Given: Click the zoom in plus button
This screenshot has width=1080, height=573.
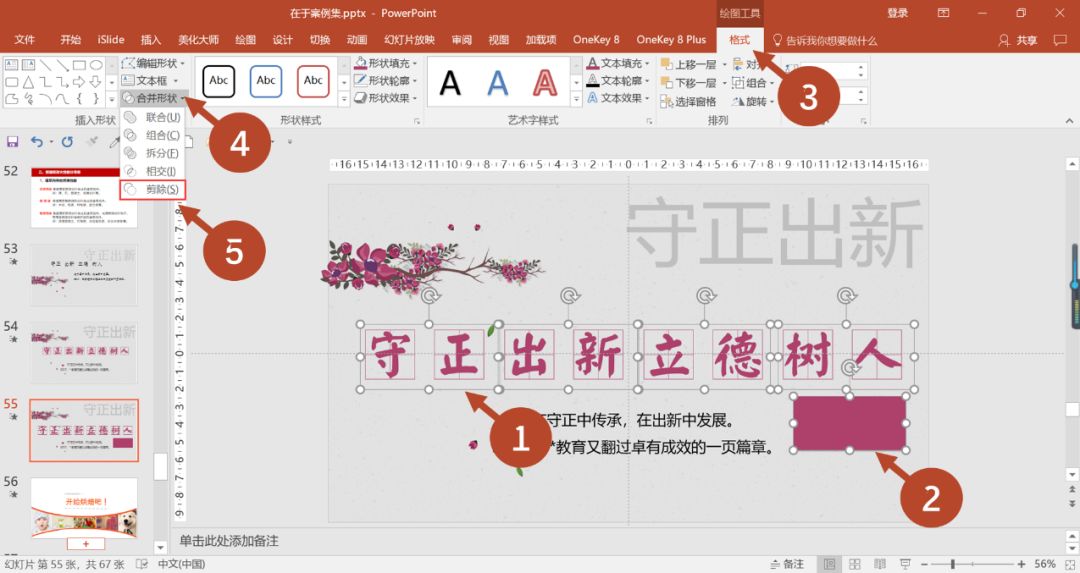Looking at the screenshot, I should 1021,564.
